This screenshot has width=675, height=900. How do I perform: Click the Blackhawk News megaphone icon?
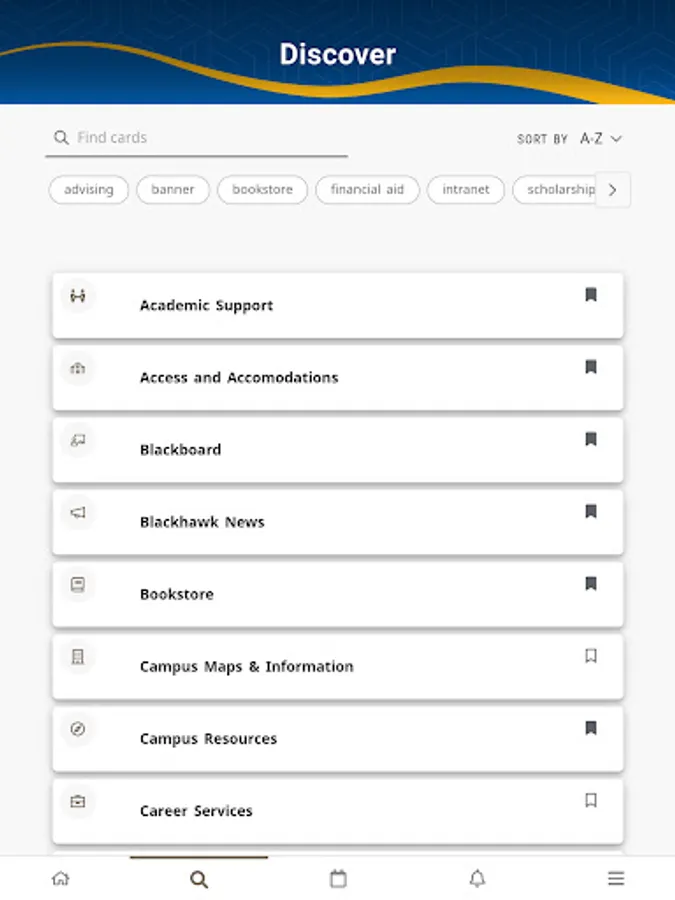(x=78, y=513)
